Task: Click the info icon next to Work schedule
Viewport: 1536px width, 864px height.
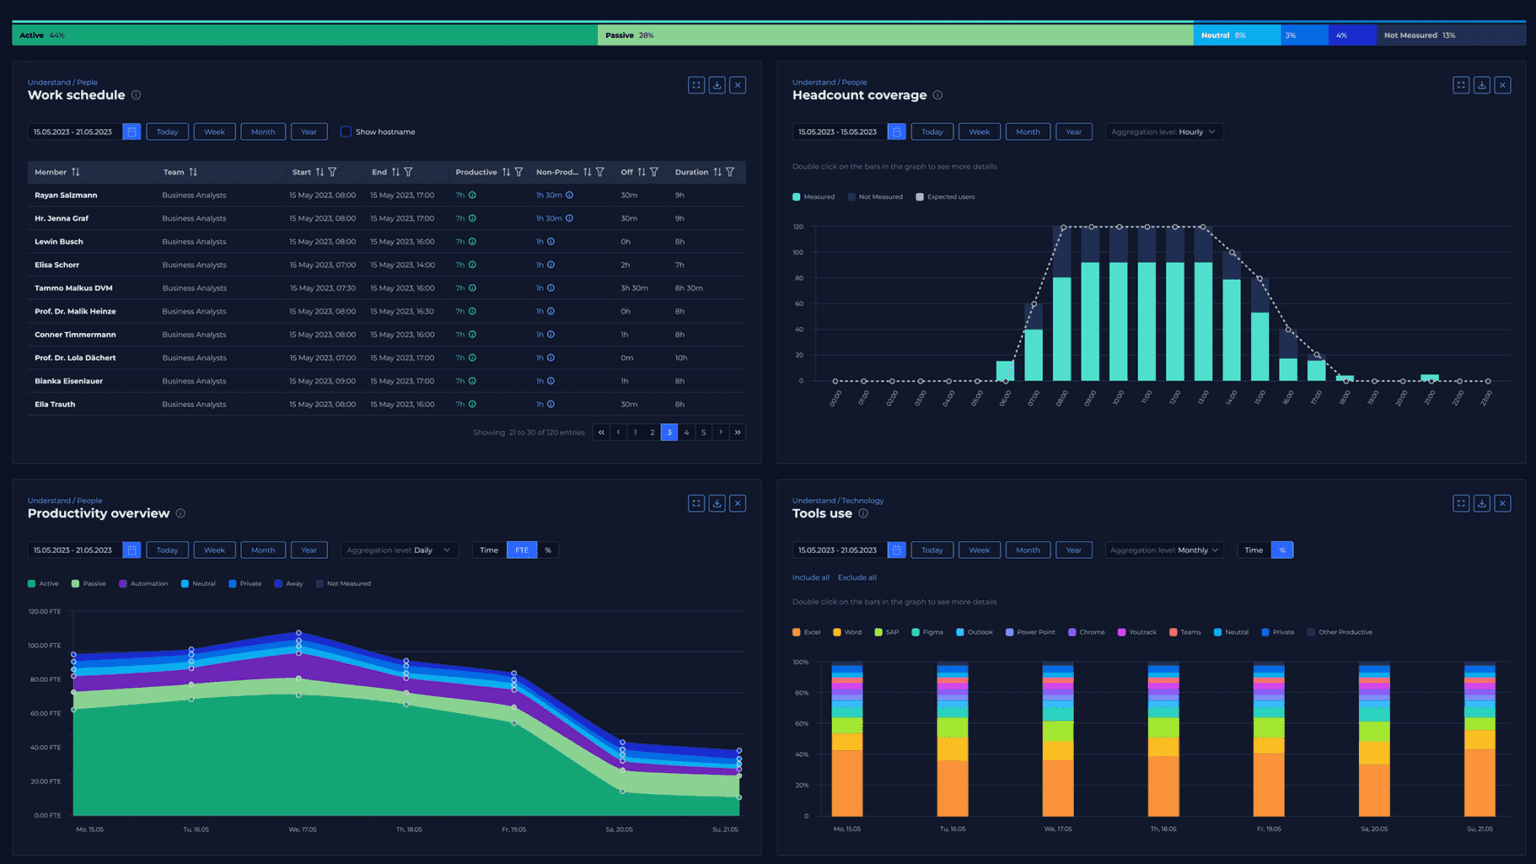Action: [138, 95]
